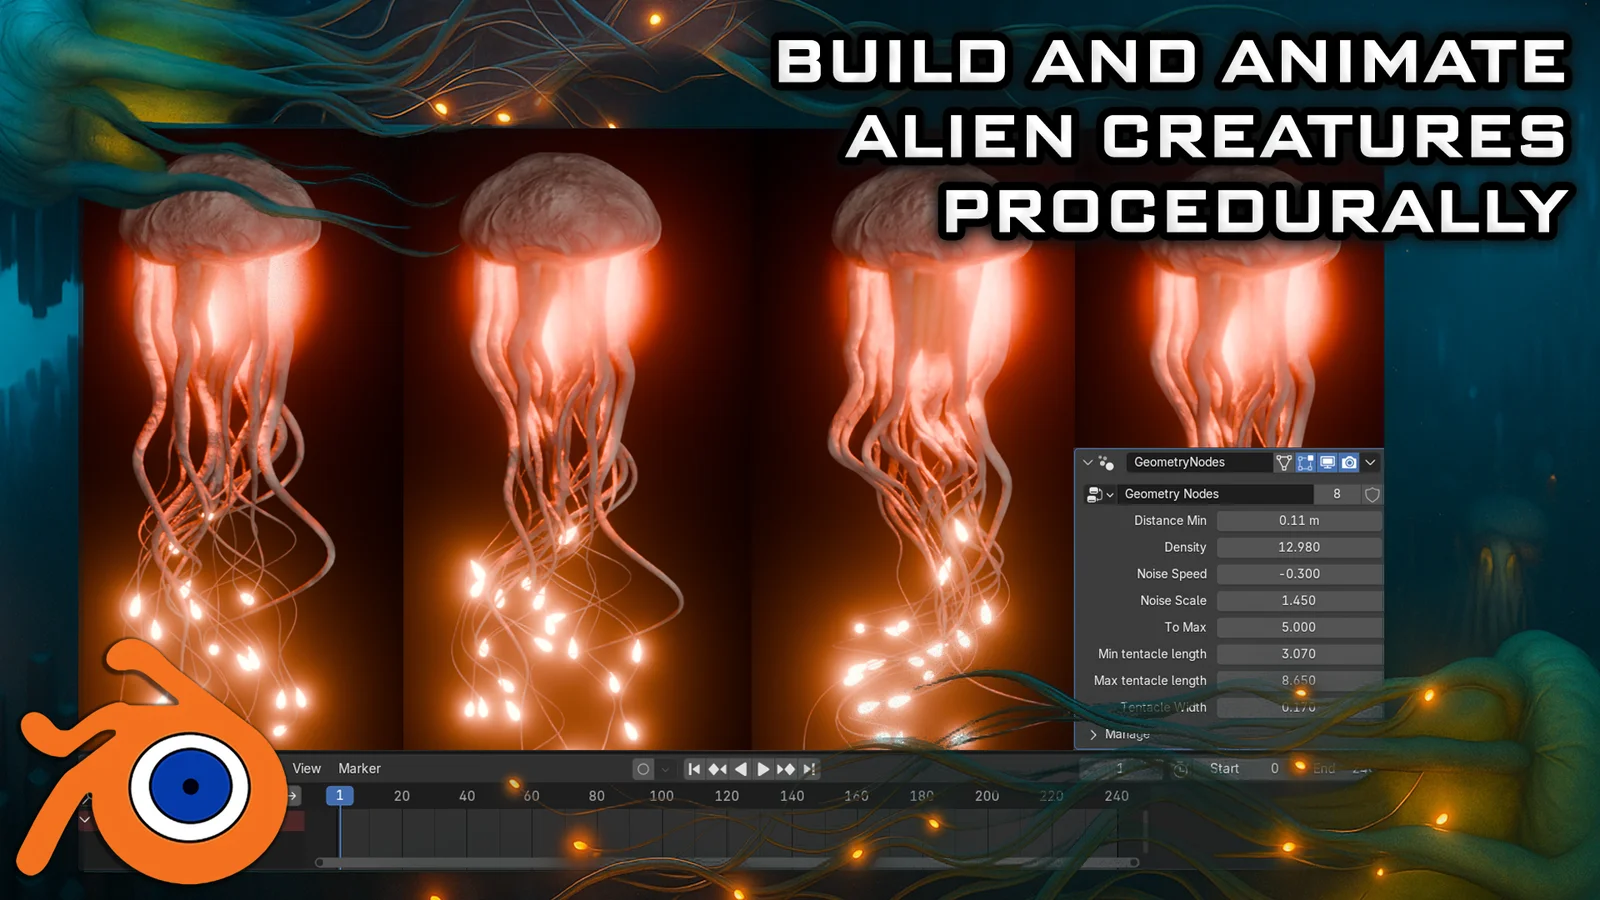Adjust the Density value slider
1600x900 pixels.
coord(1300,547)
